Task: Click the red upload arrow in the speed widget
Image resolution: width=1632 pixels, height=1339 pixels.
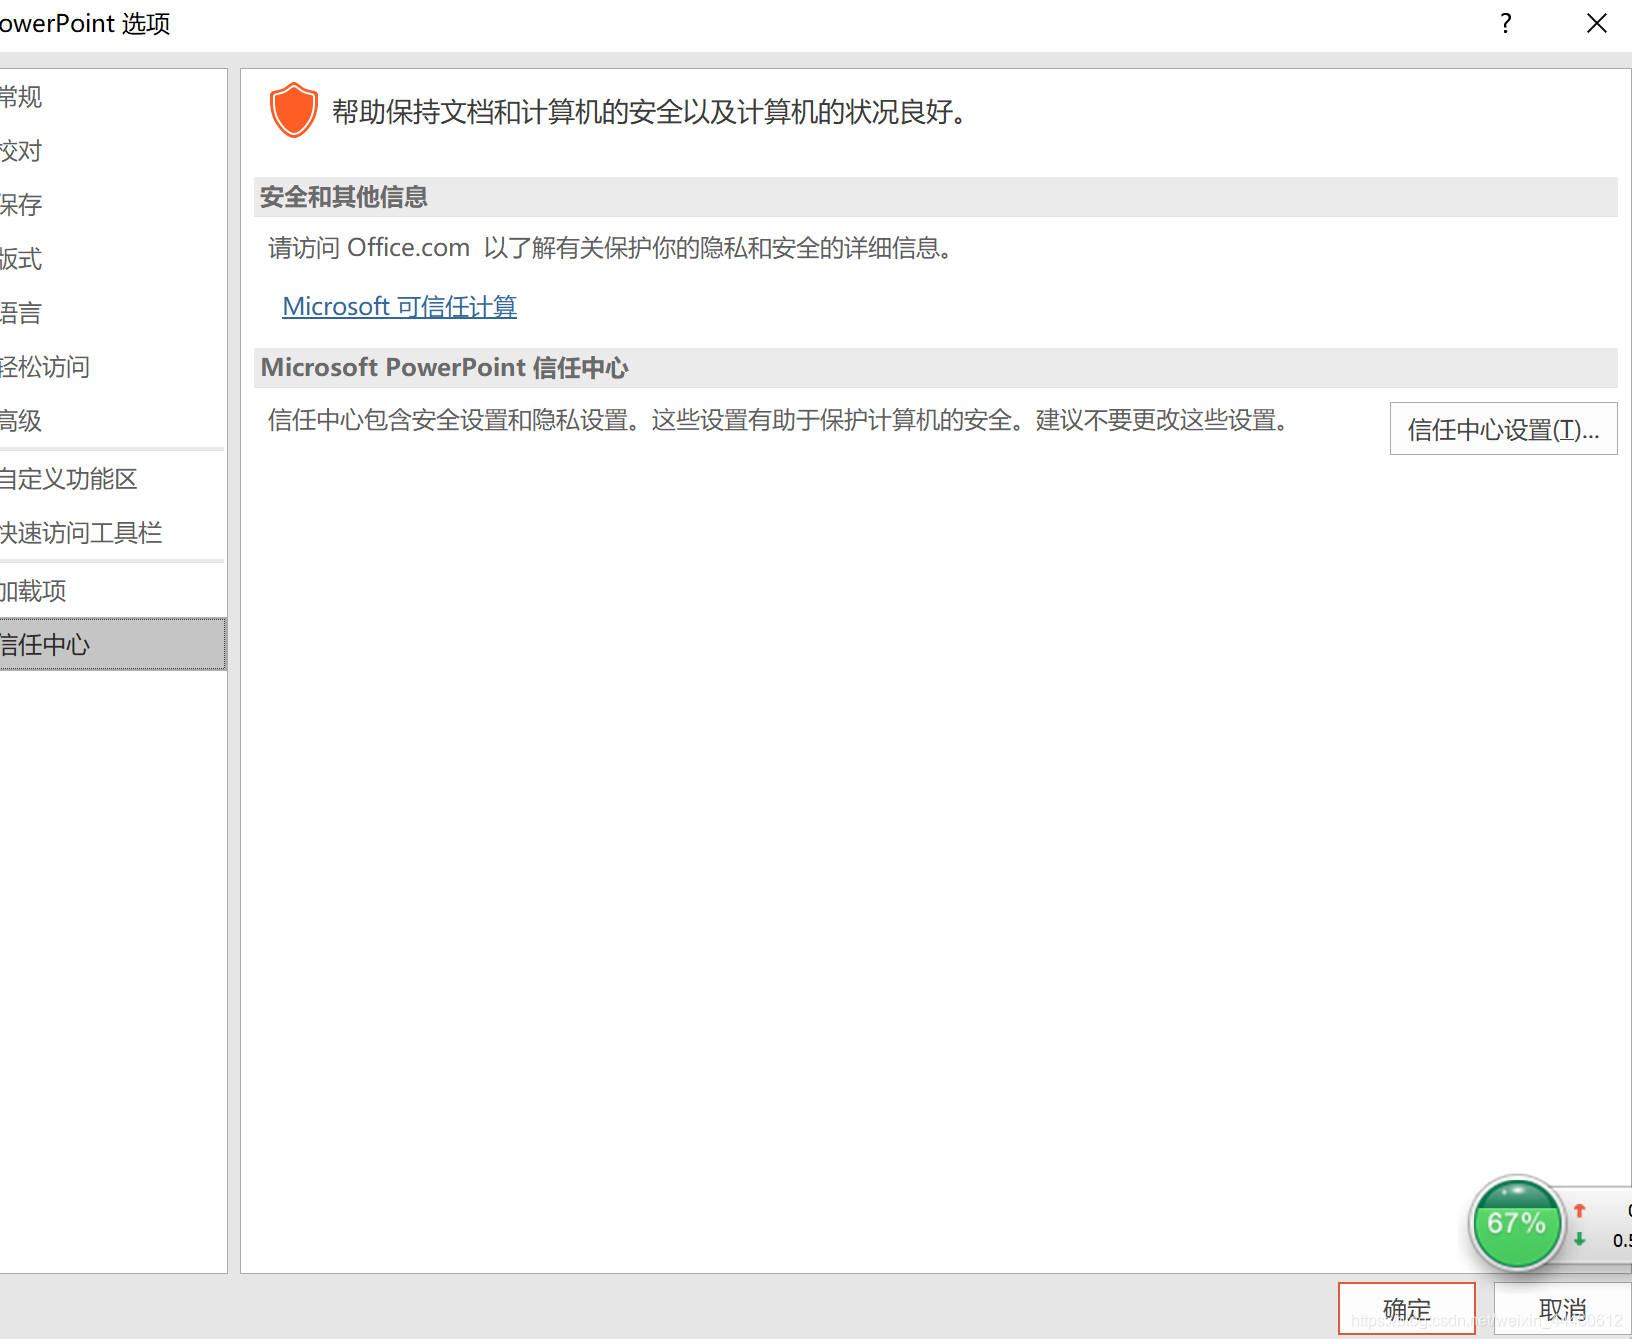Action: click(x=1580, y=1210)
